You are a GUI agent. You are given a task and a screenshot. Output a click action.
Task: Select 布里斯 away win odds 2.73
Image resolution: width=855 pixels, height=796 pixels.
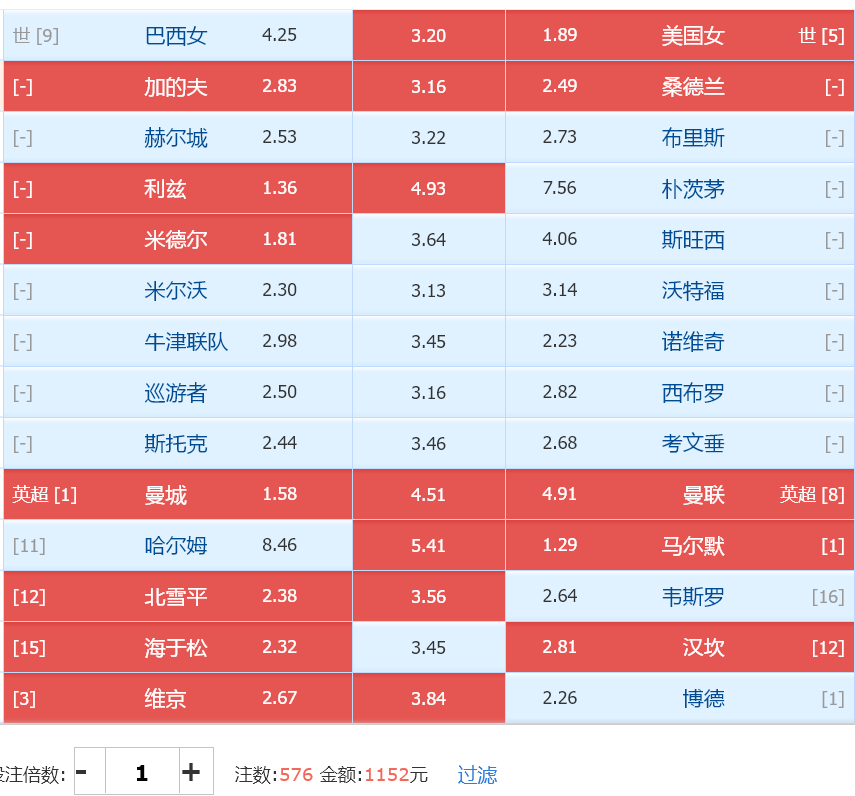coord(679,137)
